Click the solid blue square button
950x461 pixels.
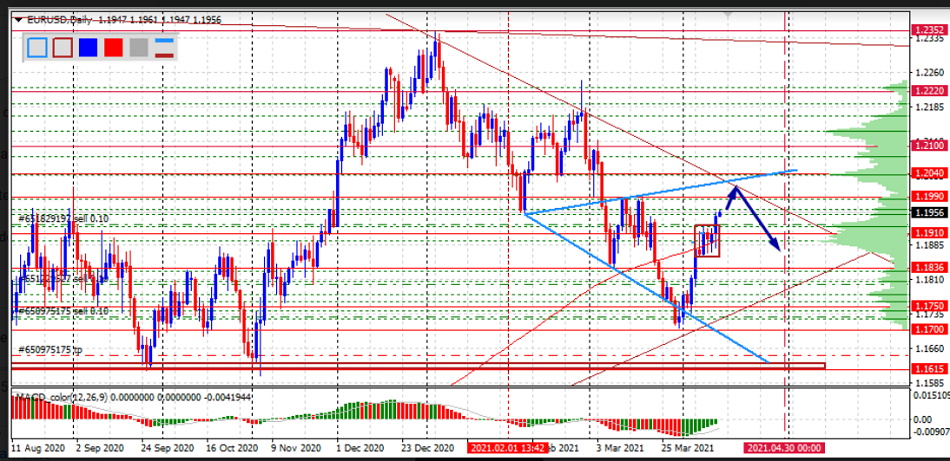click(88, 46)
